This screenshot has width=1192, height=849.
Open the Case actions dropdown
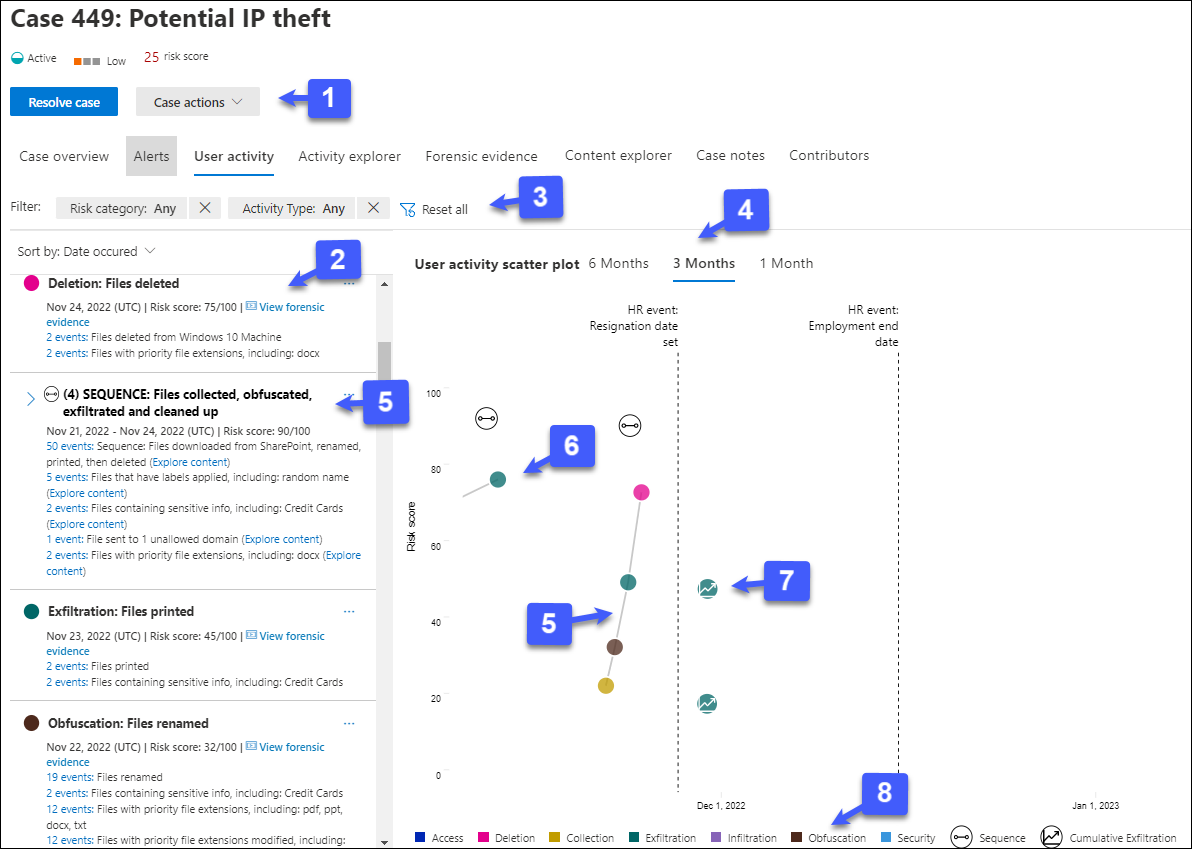coord(197,101)
